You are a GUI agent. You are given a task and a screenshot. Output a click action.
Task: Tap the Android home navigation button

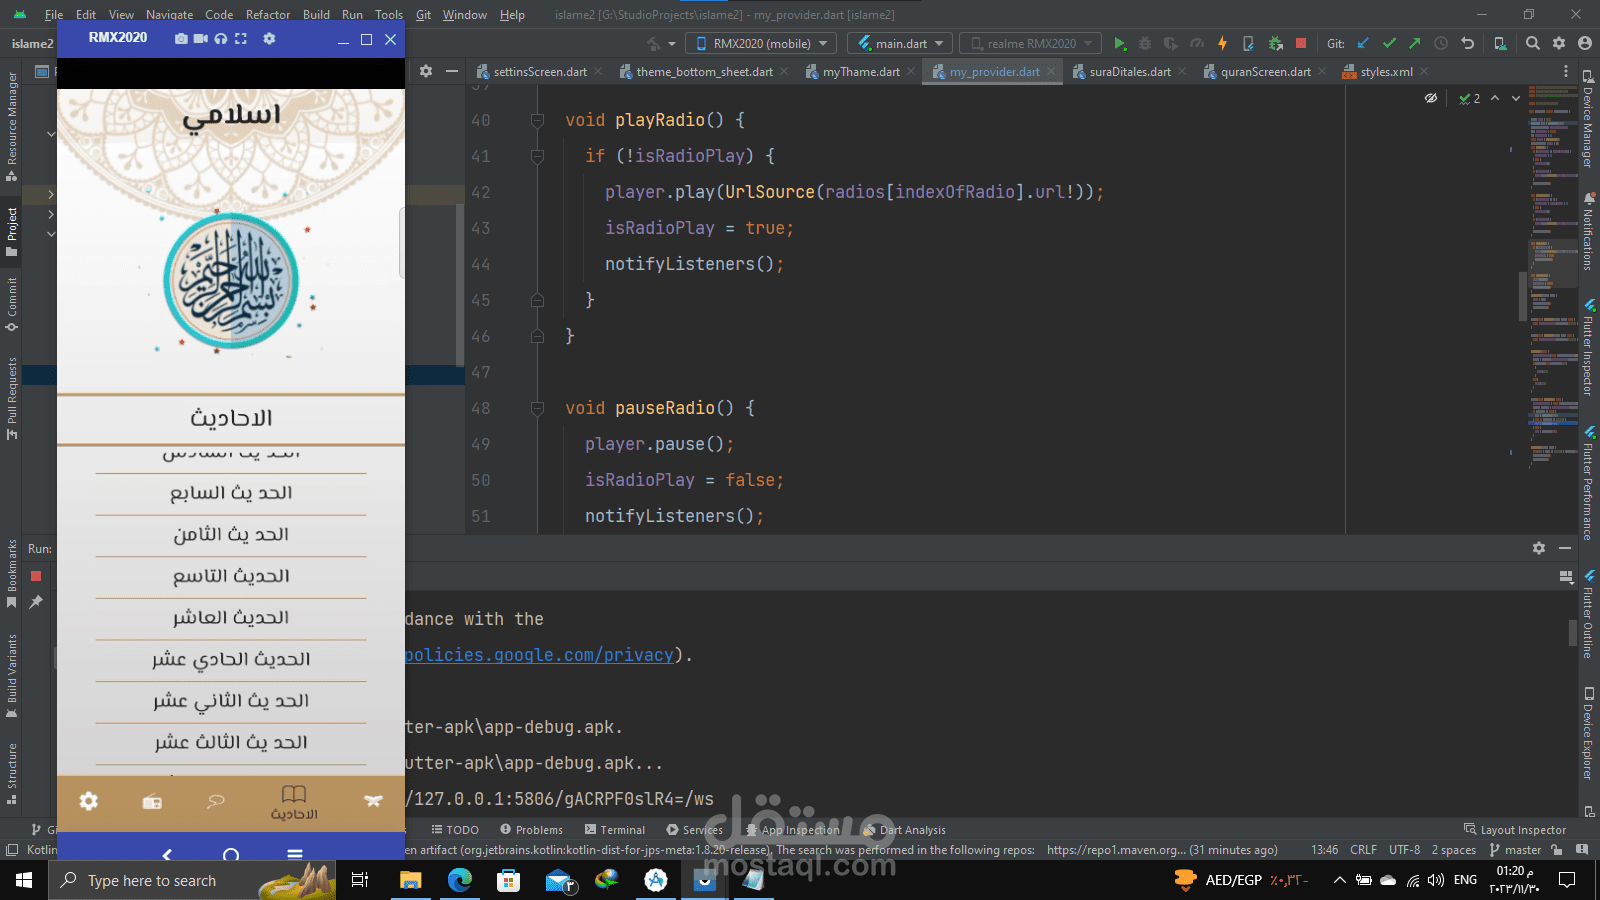coord(231,855)
